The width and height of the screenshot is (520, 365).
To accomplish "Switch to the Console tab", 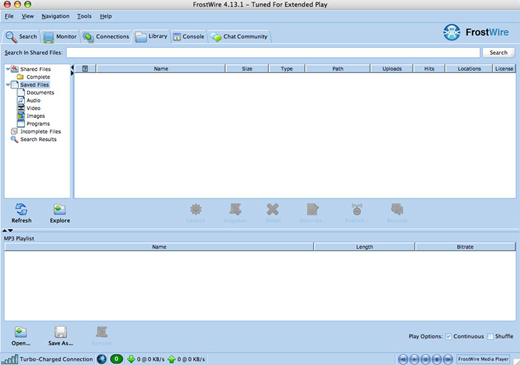I will pyautogui.click(x=188, y=37).
